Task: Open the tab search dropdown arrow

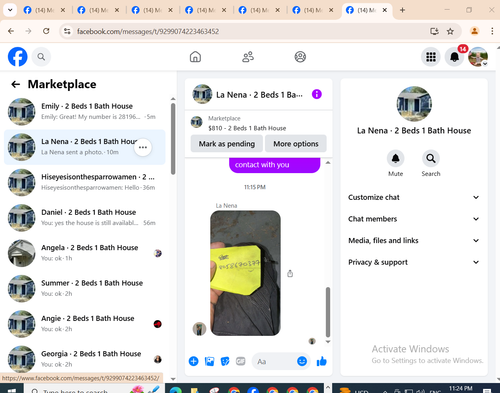Action: coord(10,10)
